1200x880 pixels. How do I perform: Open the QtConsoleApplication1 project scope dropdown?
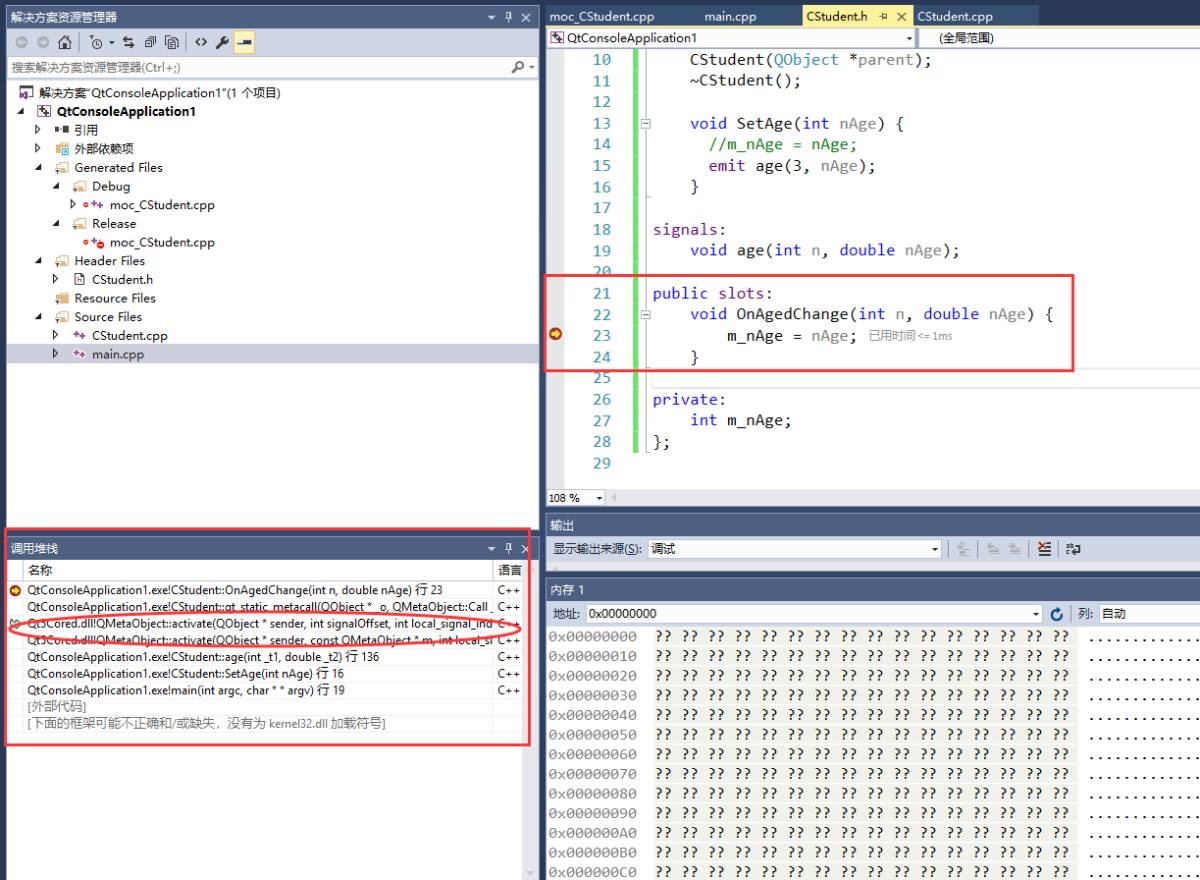click(x=909, y=38)
